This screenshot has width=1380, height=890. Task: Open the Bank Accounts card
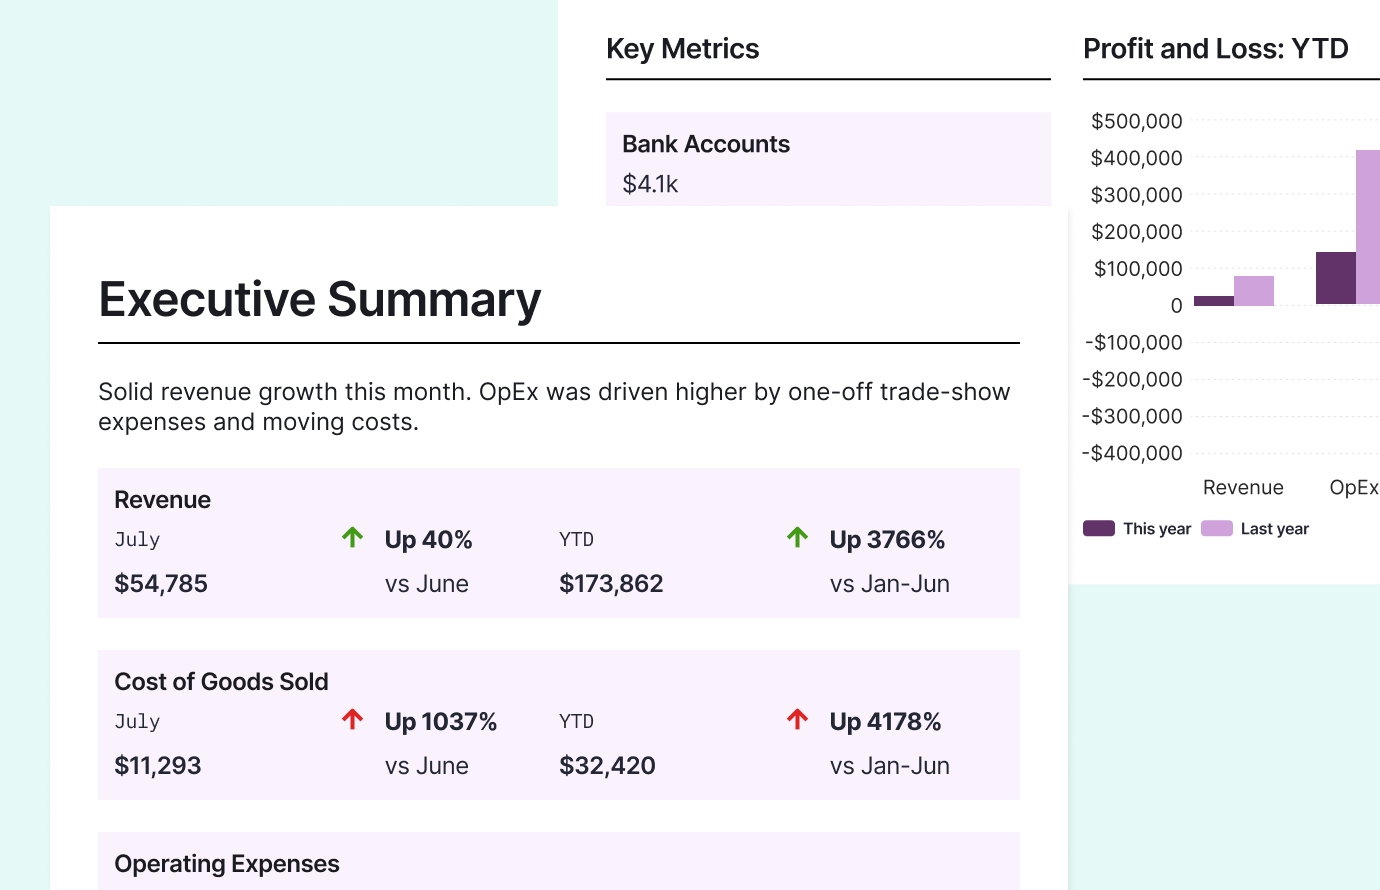[x=828, y=158]
